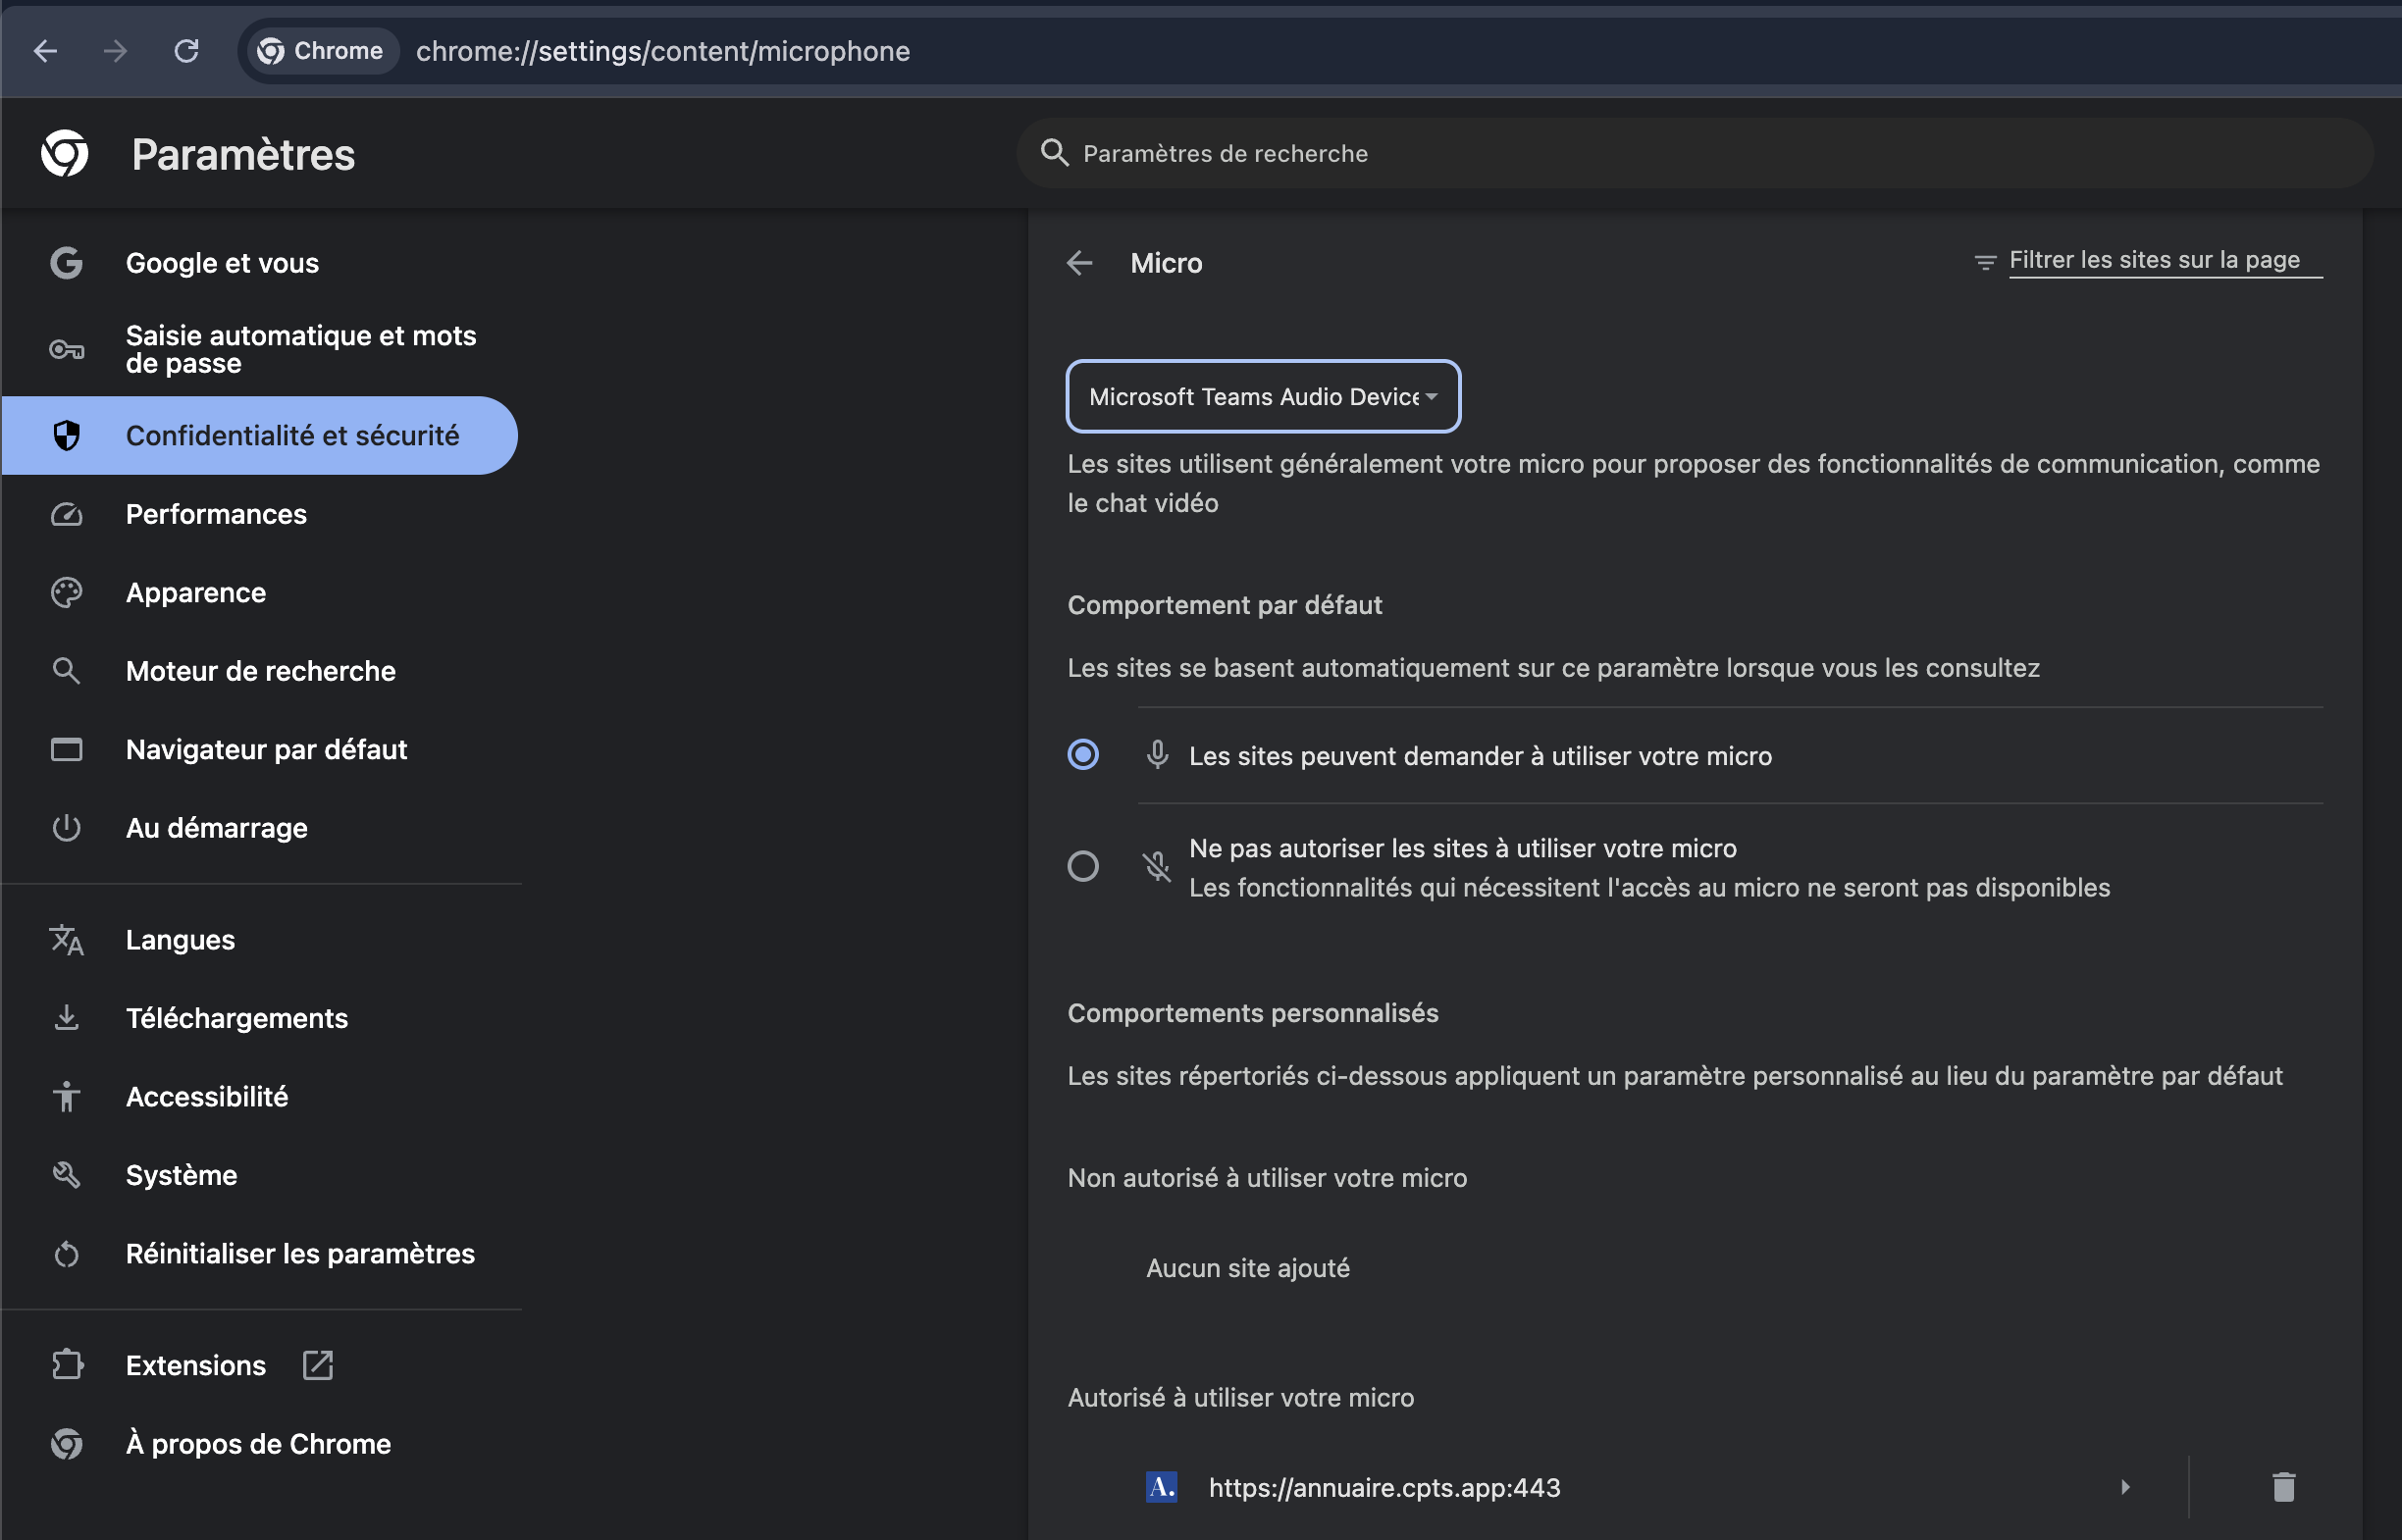The image size is (2402, 1540).
Task: Delete annuaire.cpts.app site with trash icon
Action: pyautogui.click(x=2284, y=1487)
